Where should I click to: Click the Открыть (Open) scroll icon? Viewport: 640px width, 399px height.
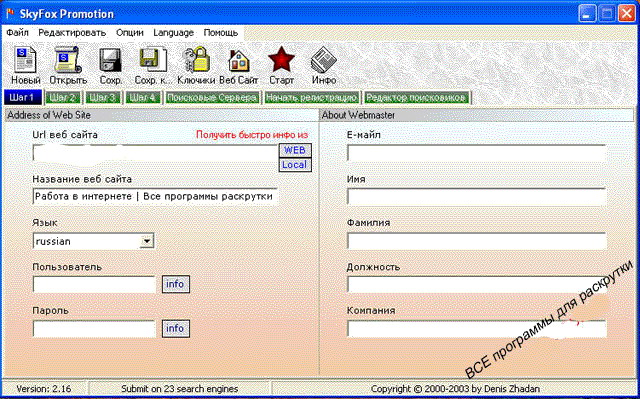click(x=68, y=60)
